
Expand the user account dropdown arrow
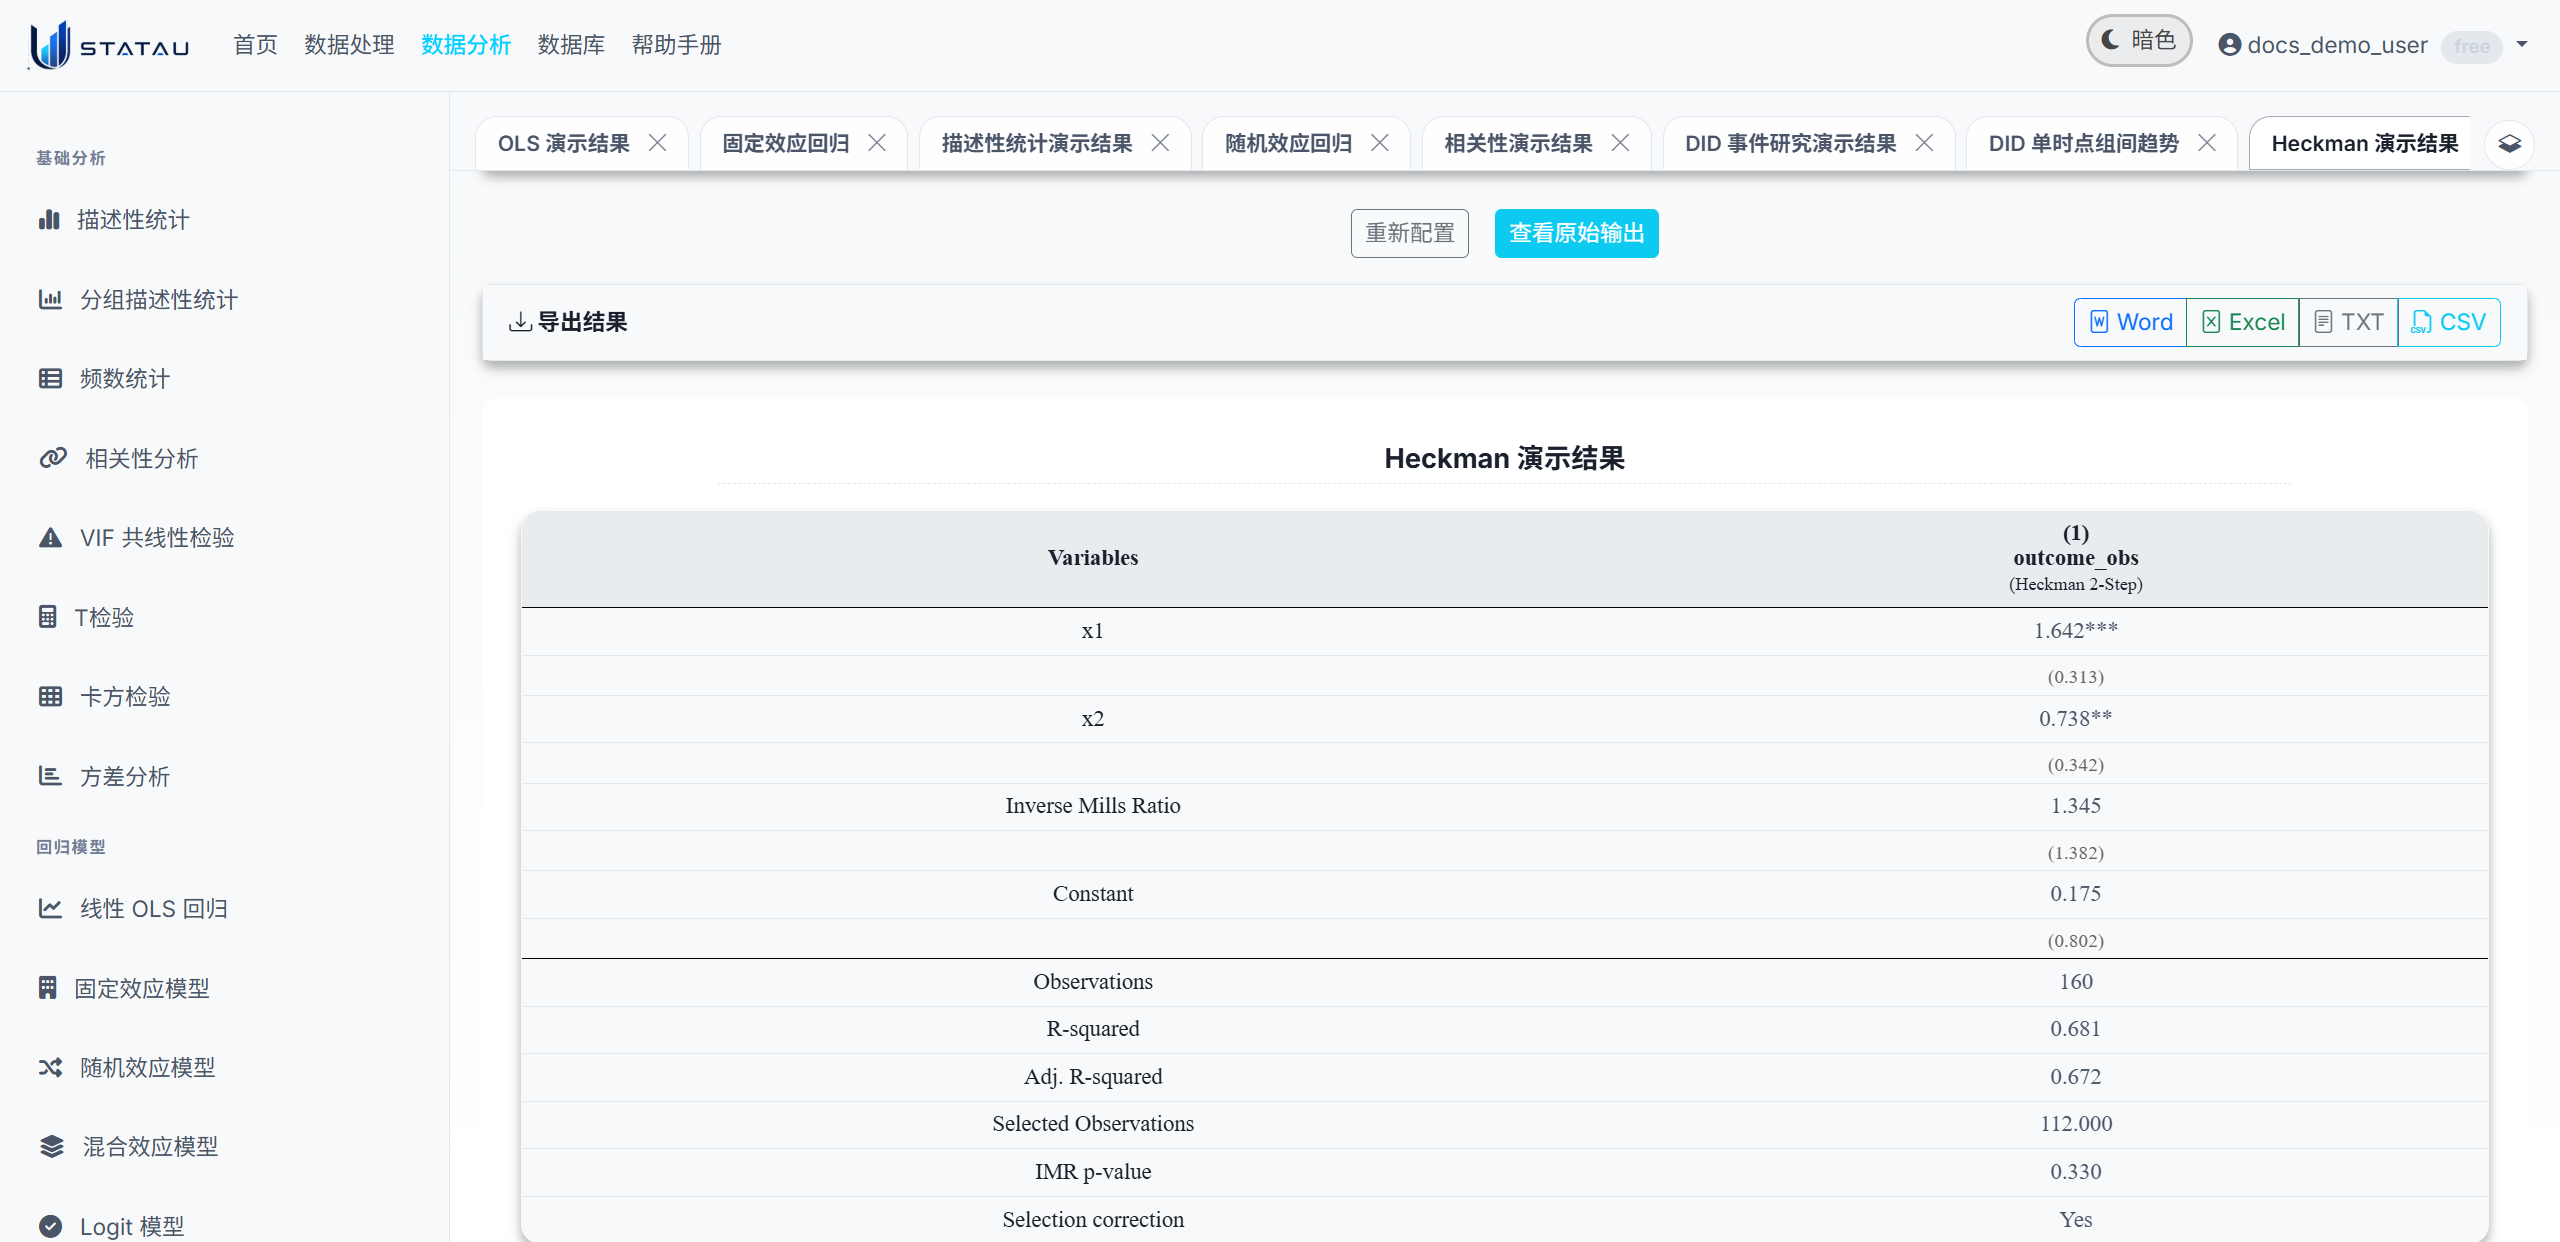(x=2522, y=44)
